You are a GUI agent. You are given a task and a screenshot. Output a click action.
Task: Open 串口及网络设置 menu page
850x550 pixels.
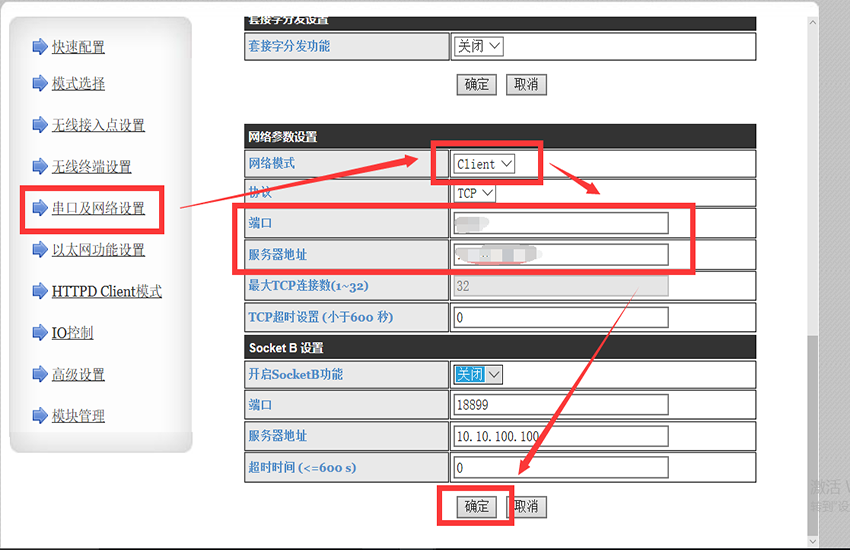coord(98,208)
